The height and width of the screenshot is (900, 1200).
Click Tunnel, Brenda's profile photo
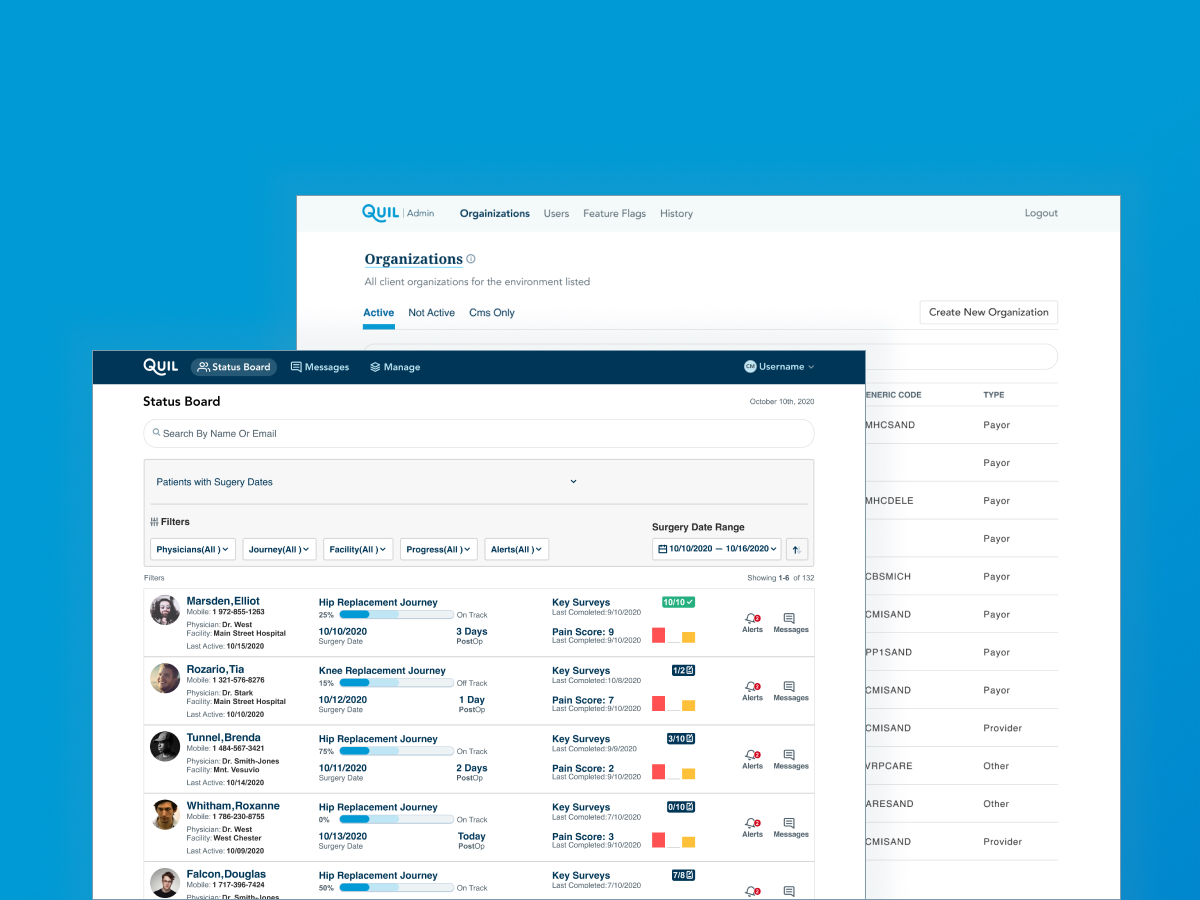tap(165, 746)
